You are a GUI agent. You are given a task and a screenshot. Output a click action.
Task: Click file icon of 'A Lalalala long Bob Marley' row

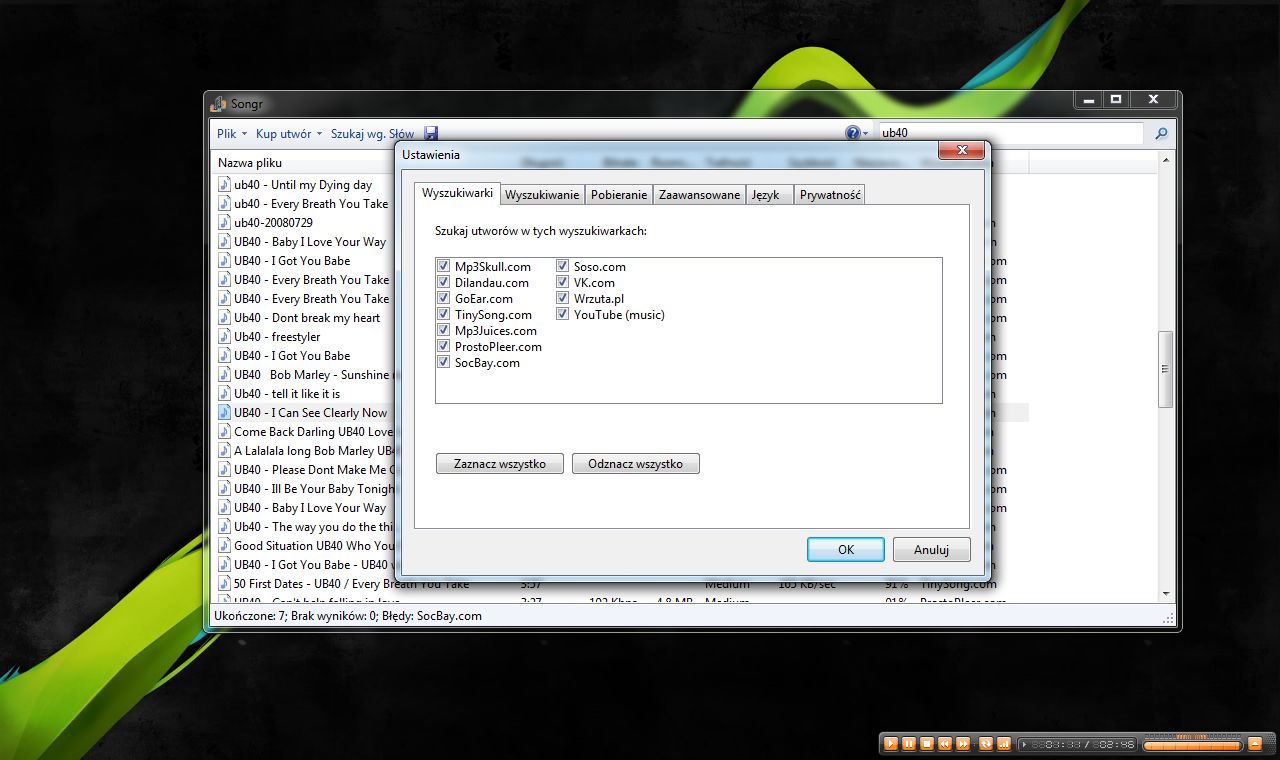pos(225,451)
